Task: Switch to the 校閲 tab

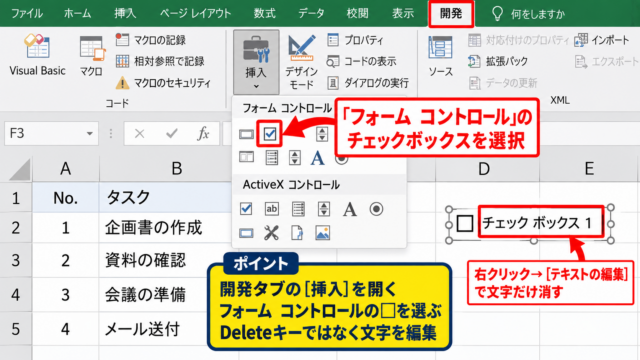Action: tap(358, 13)
